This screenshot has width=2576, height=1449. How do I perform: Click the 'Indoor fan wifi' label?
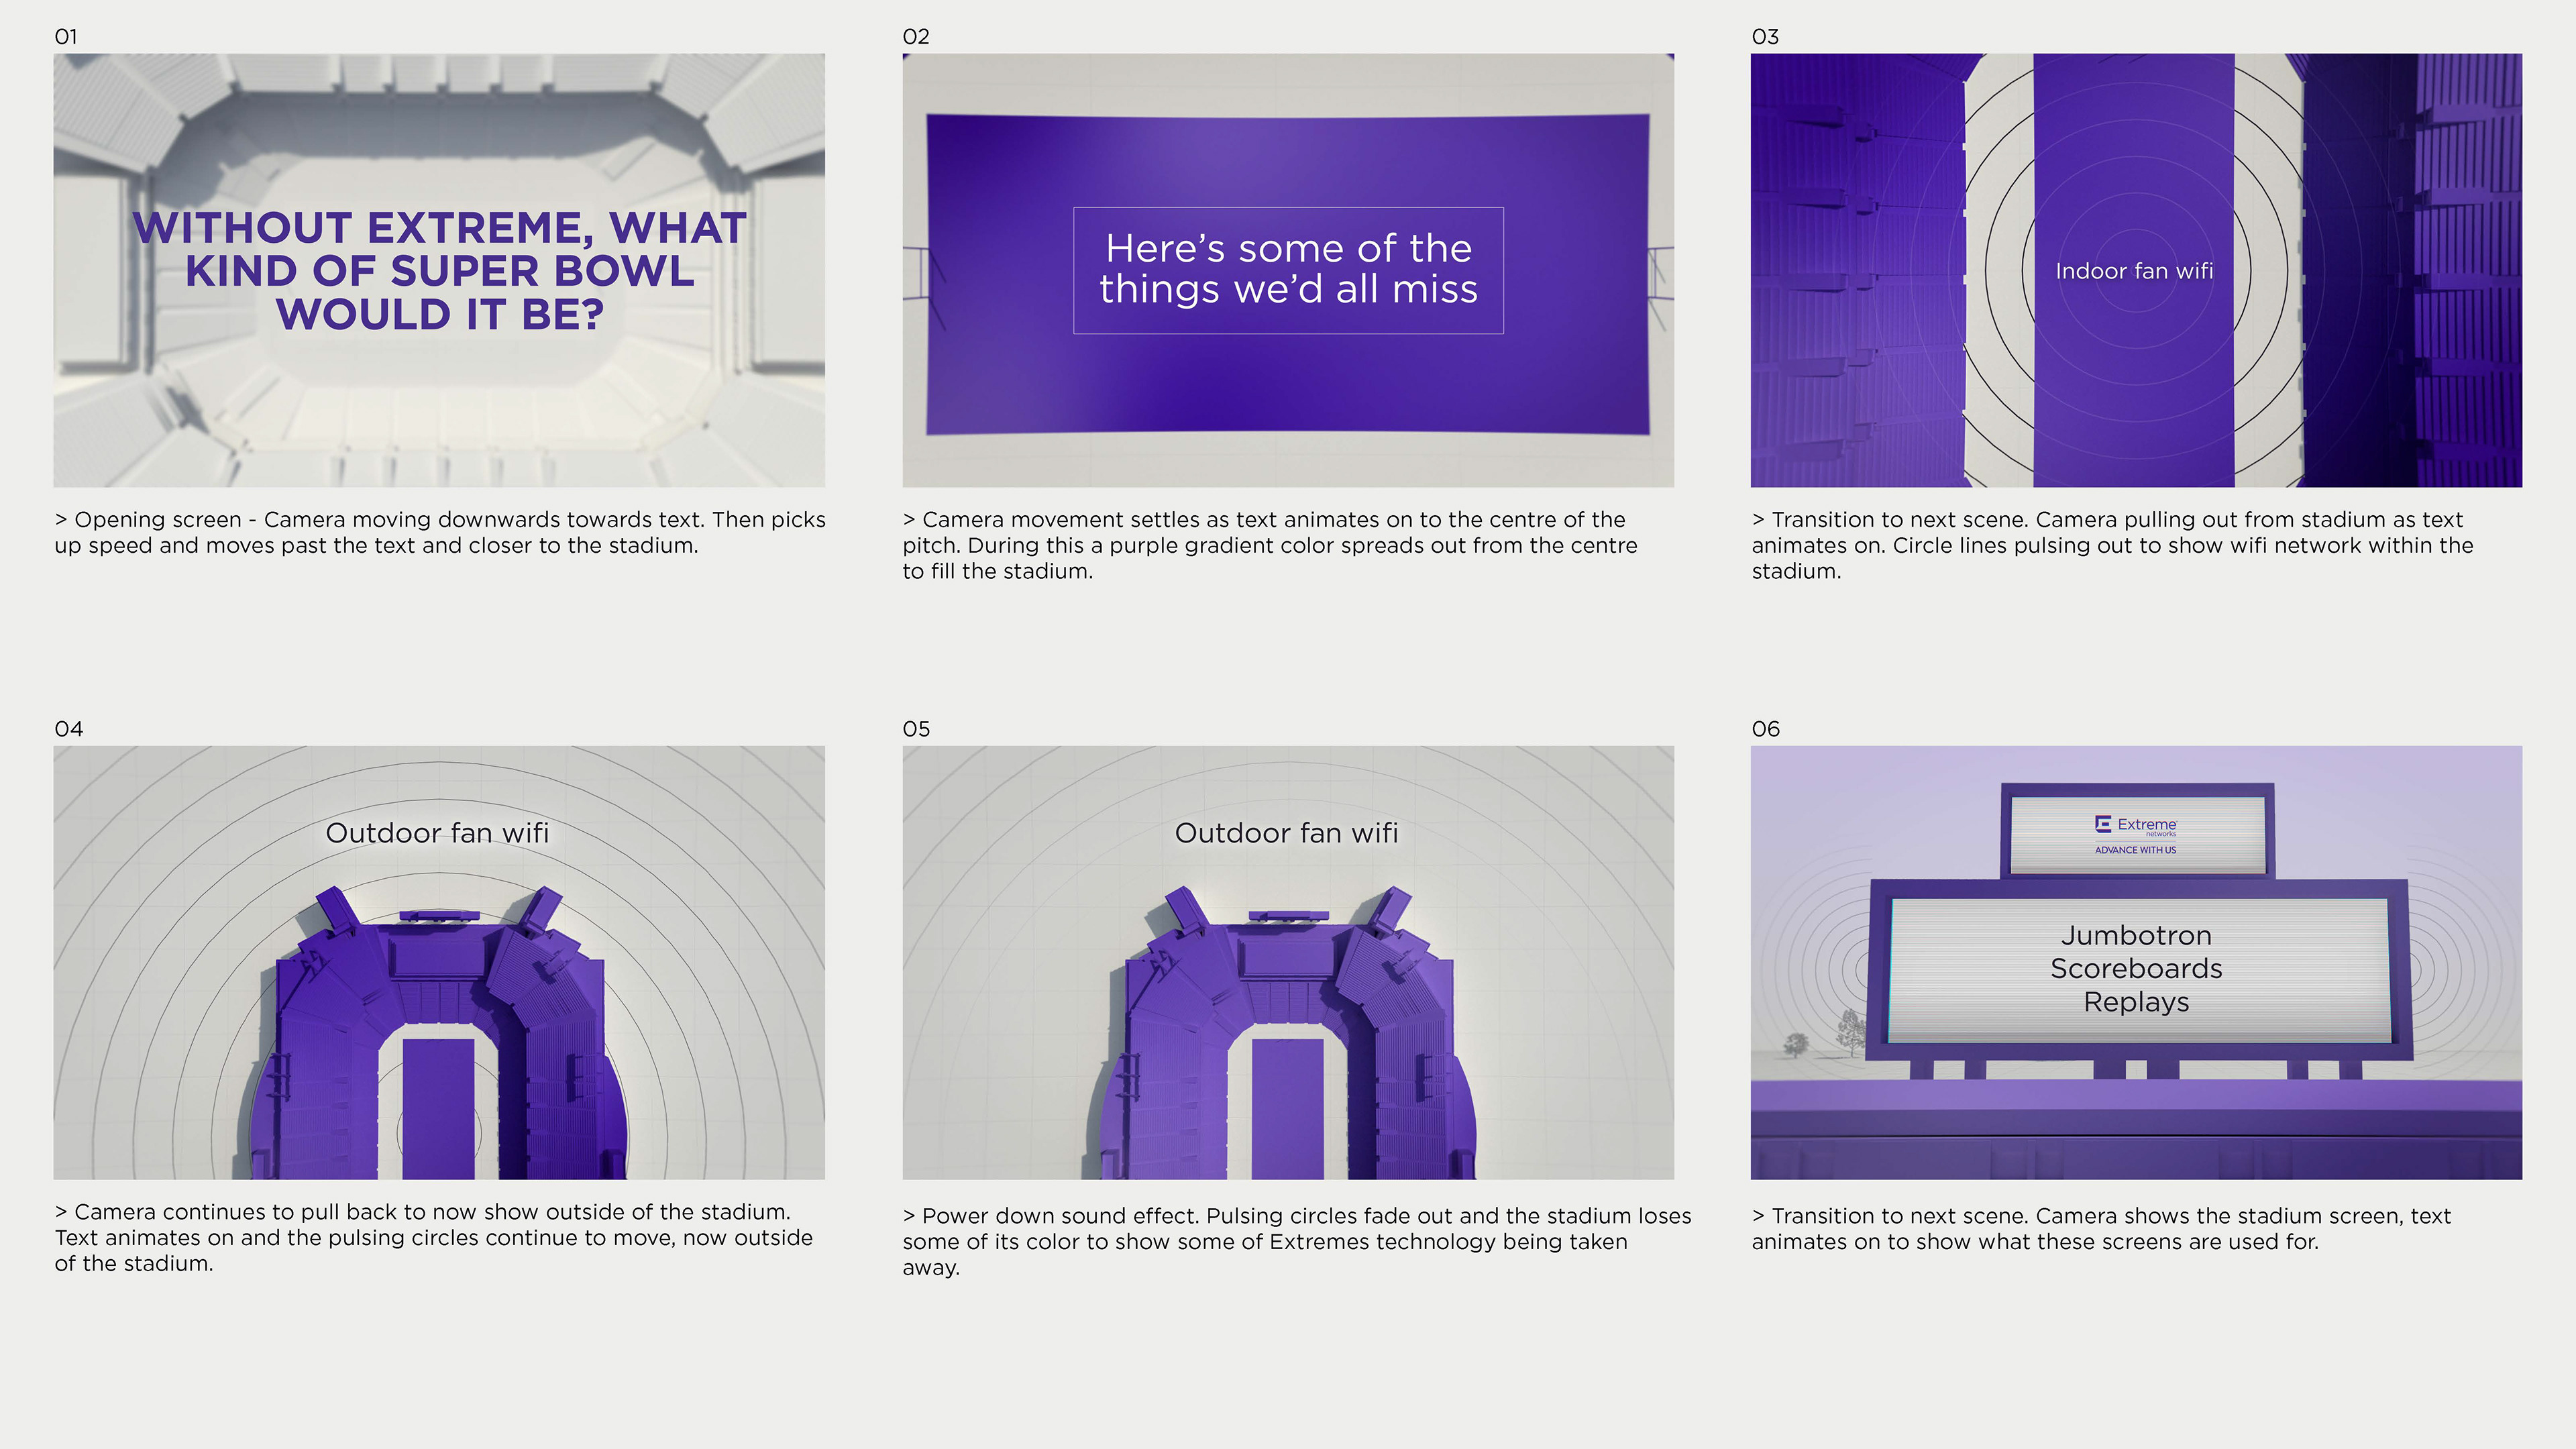(x=2134, y=271)
